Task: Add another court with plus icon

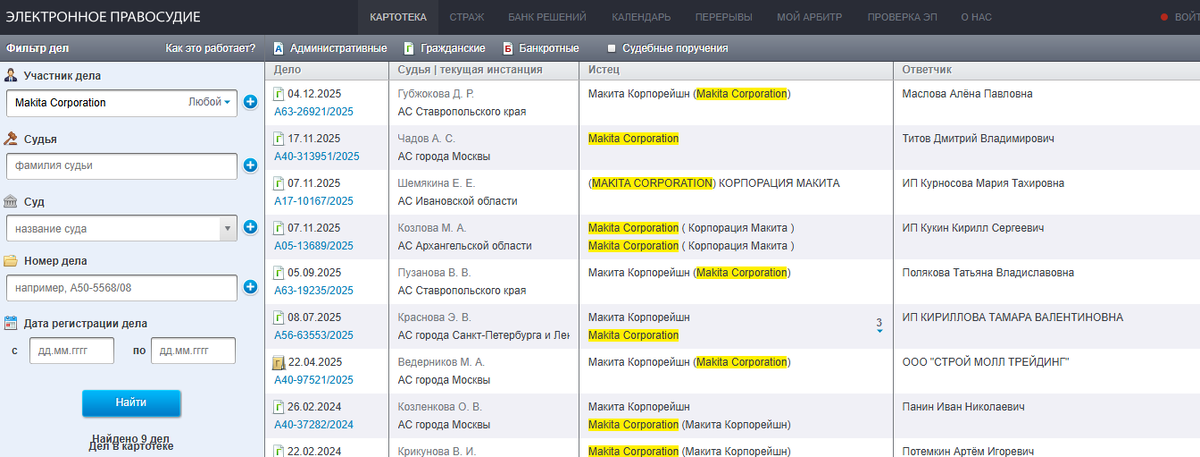Action: point(250,228)
